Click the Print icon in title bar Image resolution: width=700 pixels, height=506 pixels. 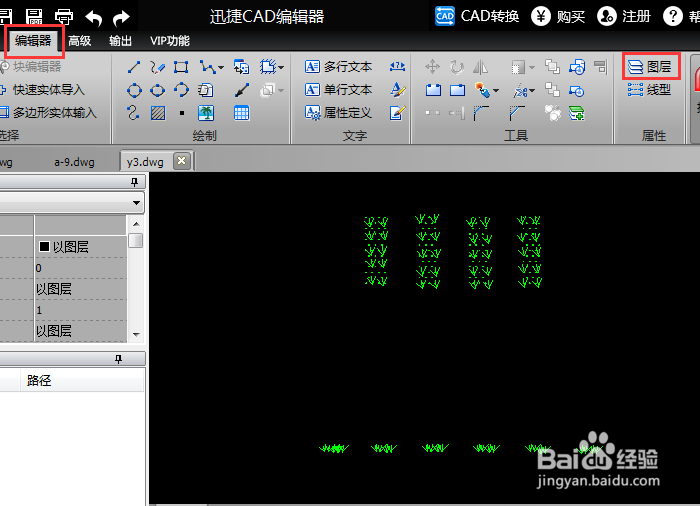(64, 17)
